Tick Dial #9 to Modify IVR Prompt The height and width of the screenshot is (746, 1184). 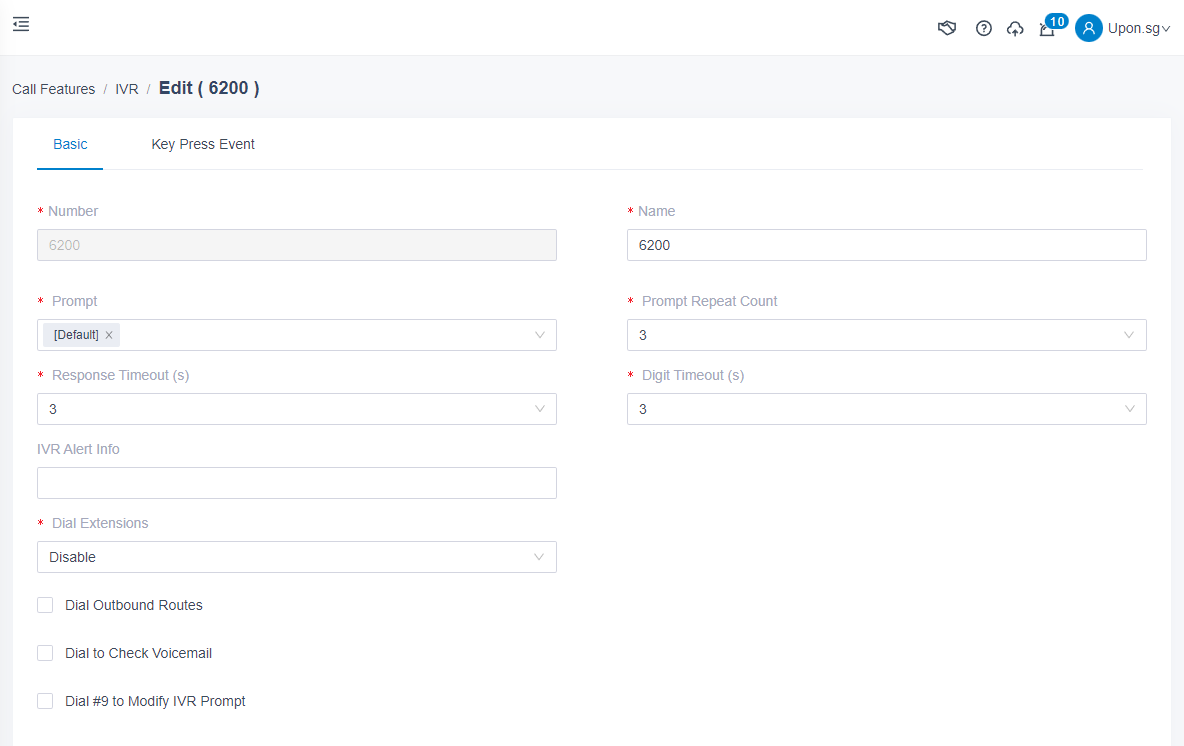coord(45,701)
